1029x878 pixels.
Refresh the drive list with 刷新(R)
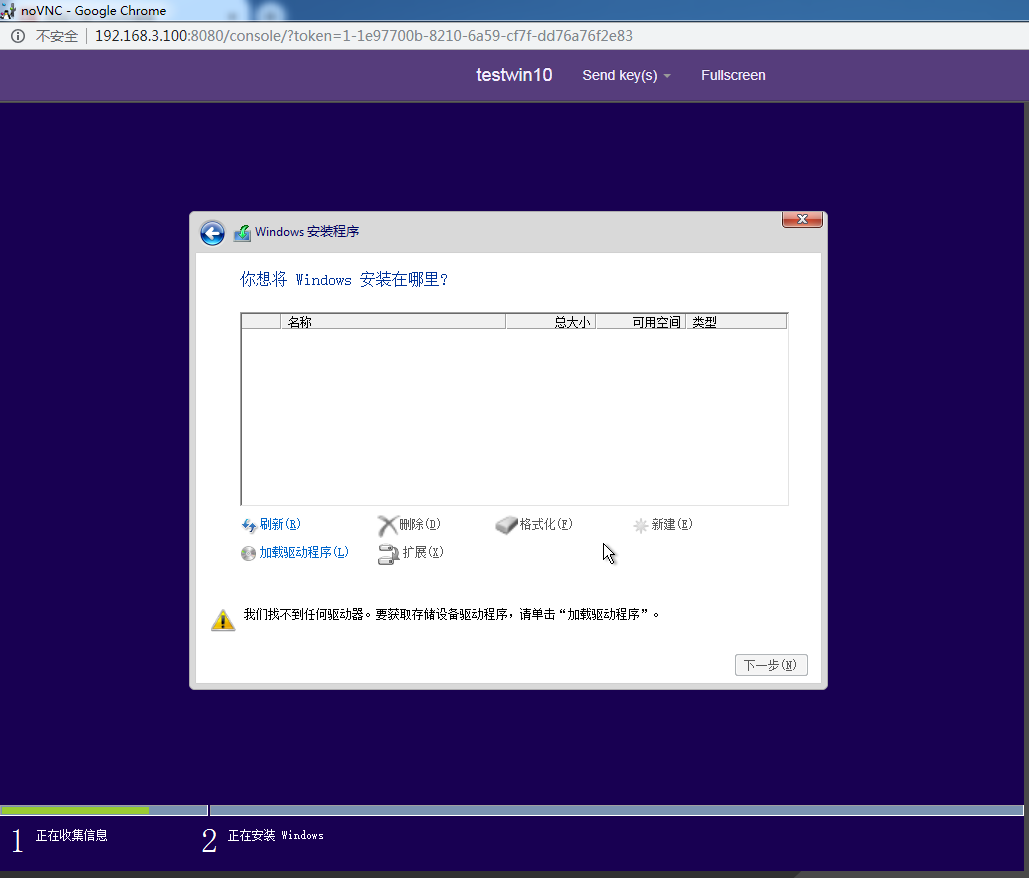coord(280,524)
